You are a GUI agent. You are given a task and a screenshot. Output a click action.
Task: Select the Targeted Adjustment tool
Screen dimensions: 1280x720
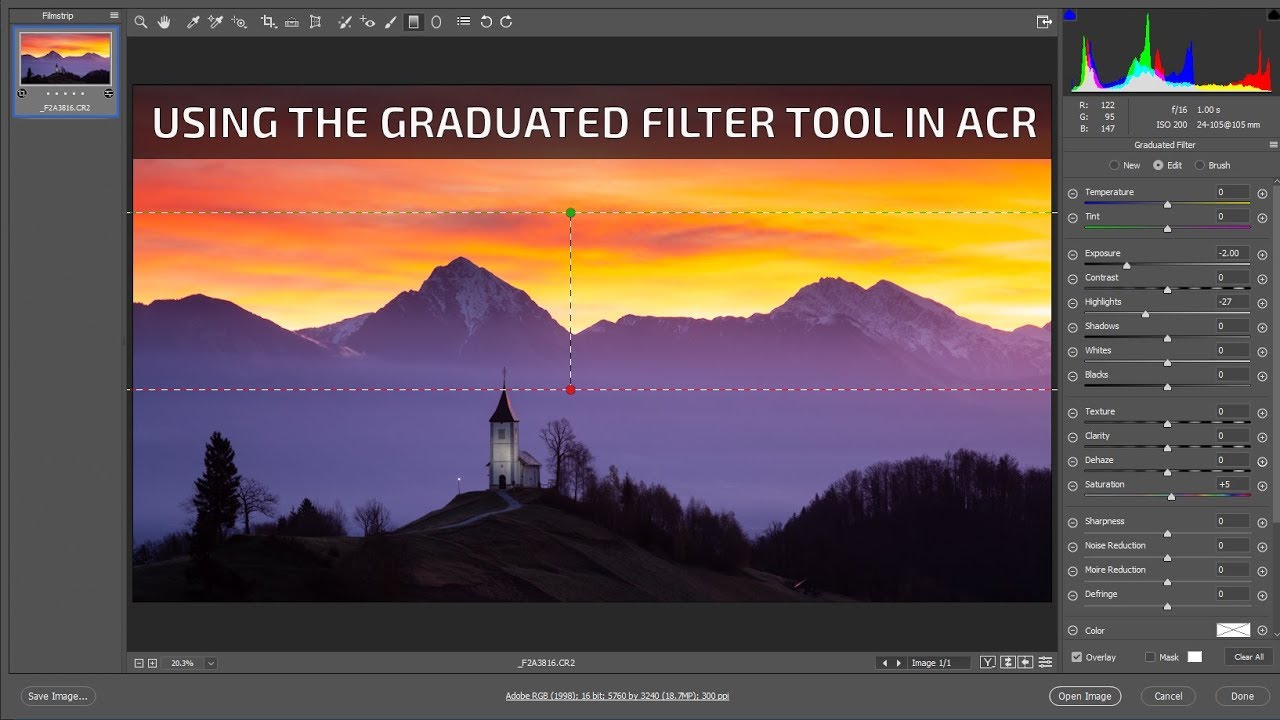click(239, 22)
